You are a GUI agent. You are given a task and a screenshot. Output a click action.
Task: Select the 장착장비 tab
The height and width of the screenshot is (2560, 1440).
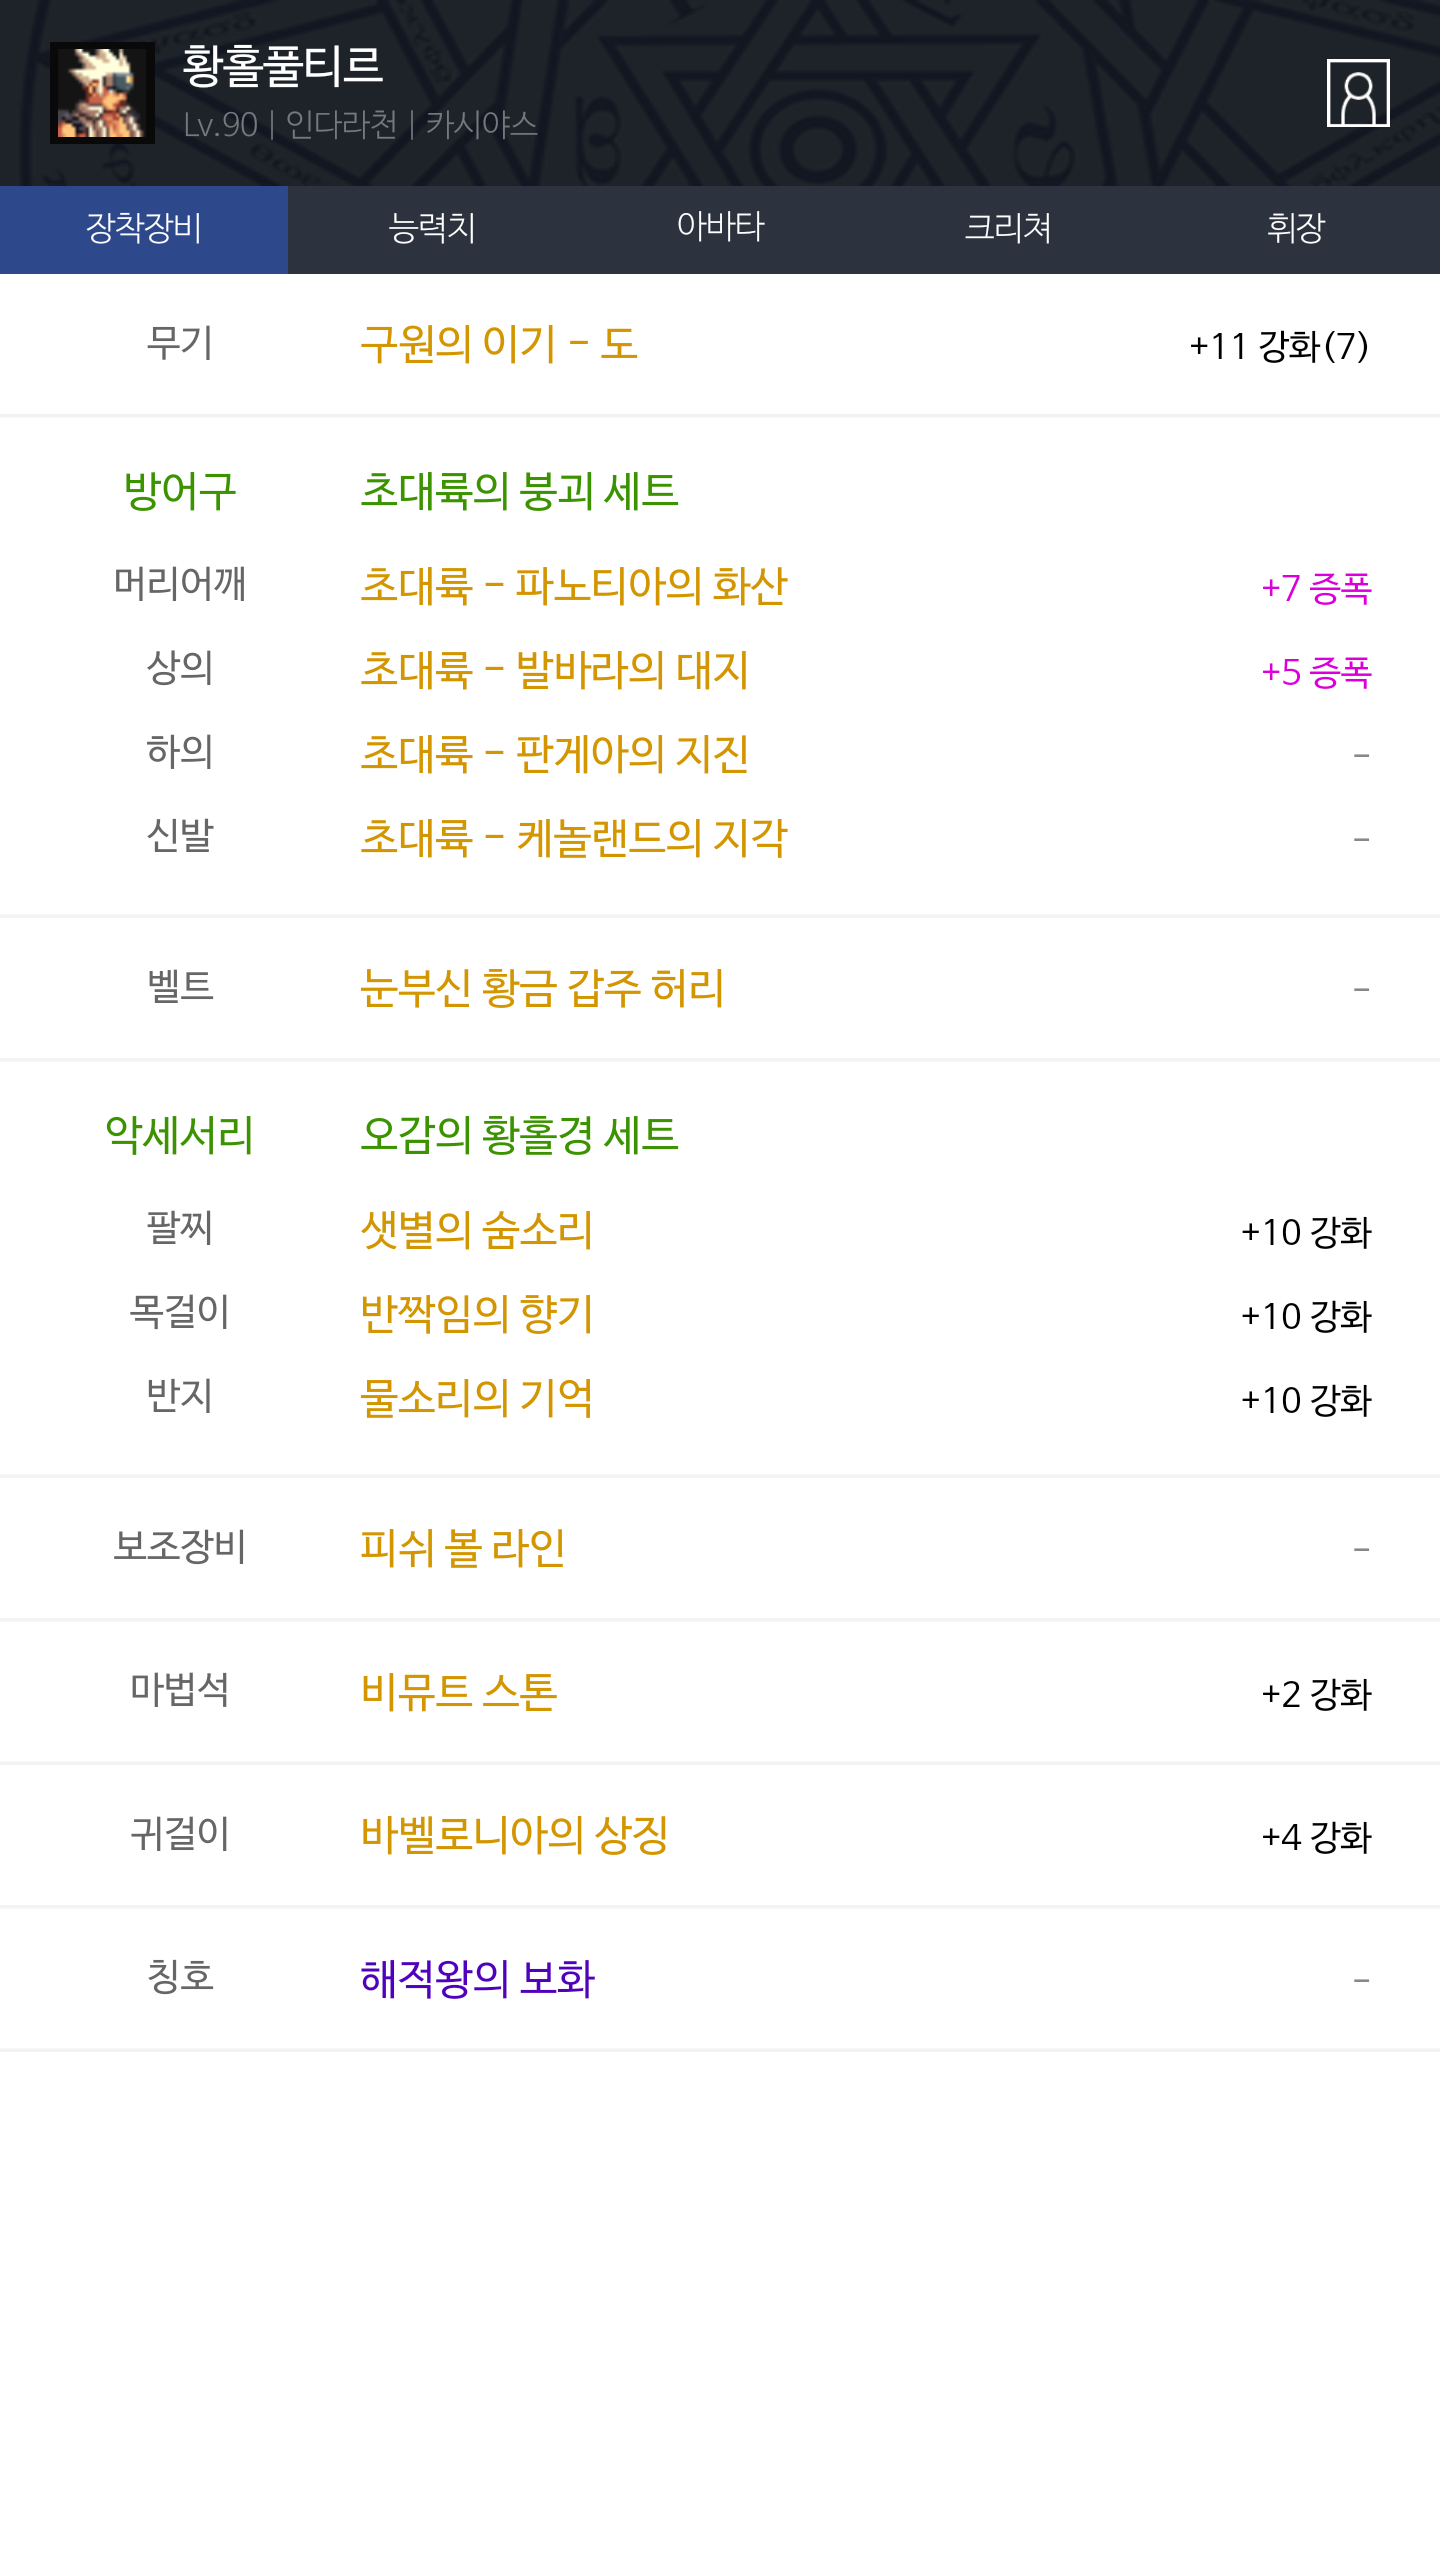point(144,229)
